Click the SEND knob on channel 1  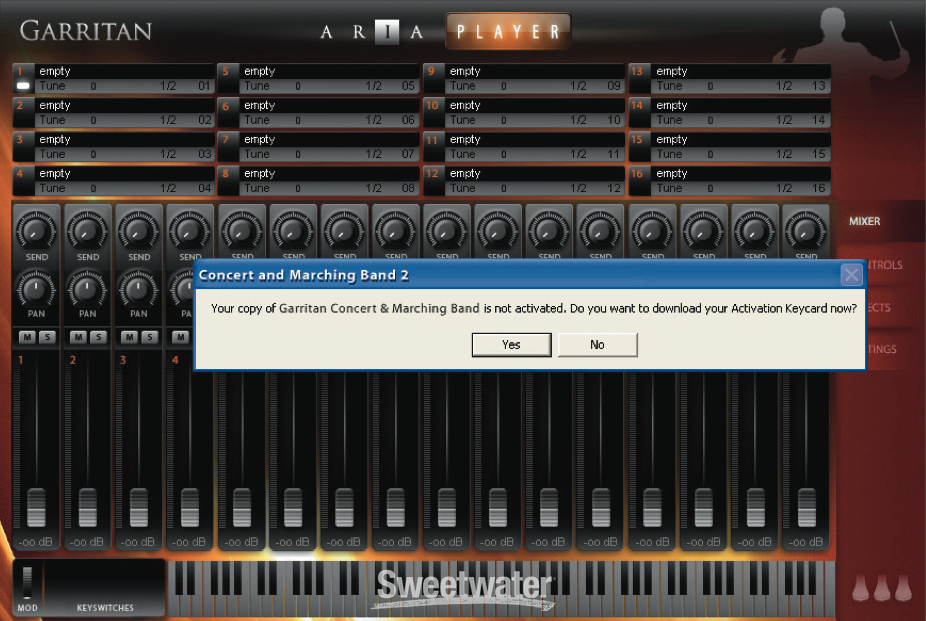37,232
